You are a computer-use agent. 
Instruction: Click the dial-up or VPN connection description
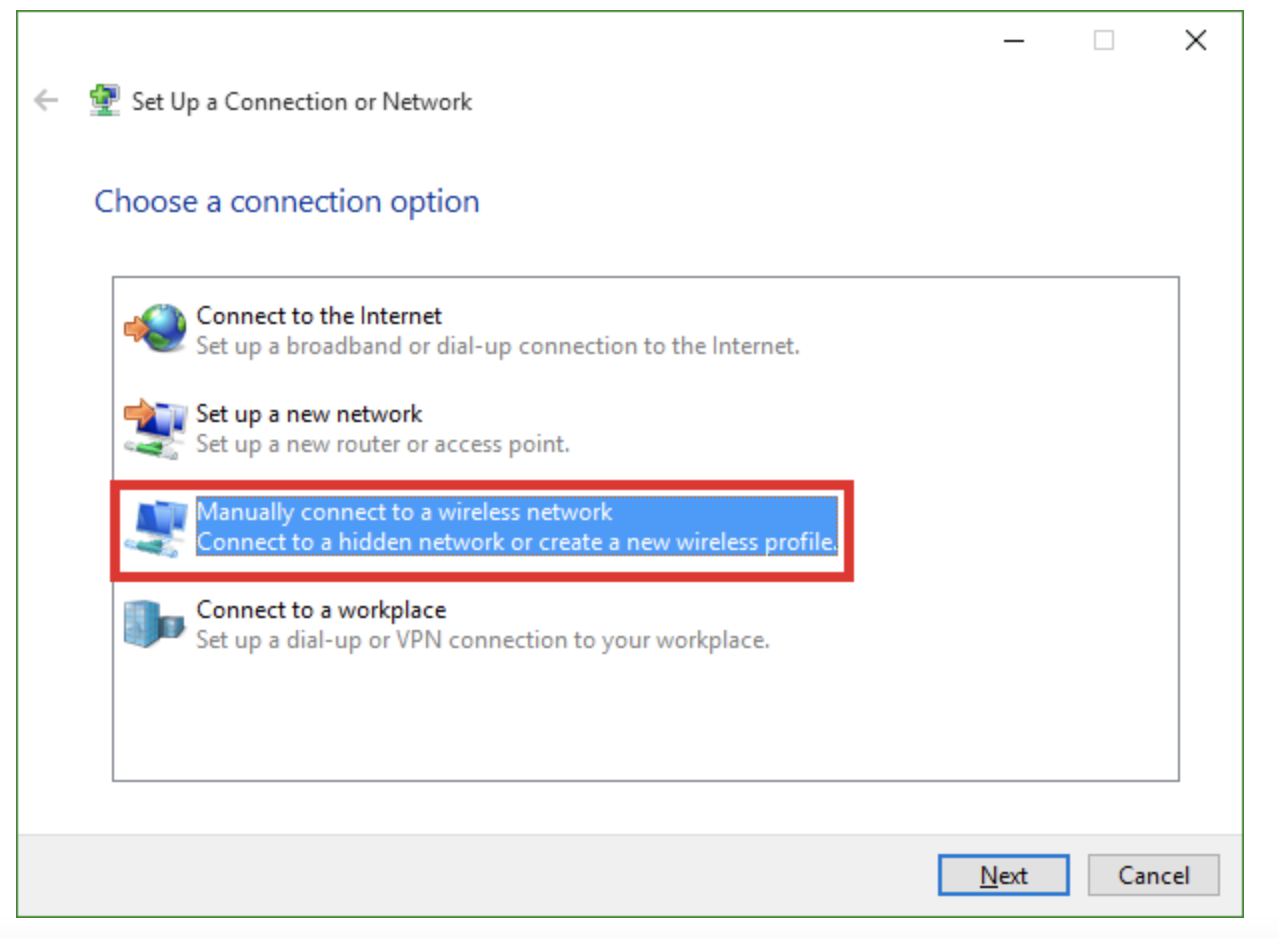pyautogui.click(x=483, y=640)
